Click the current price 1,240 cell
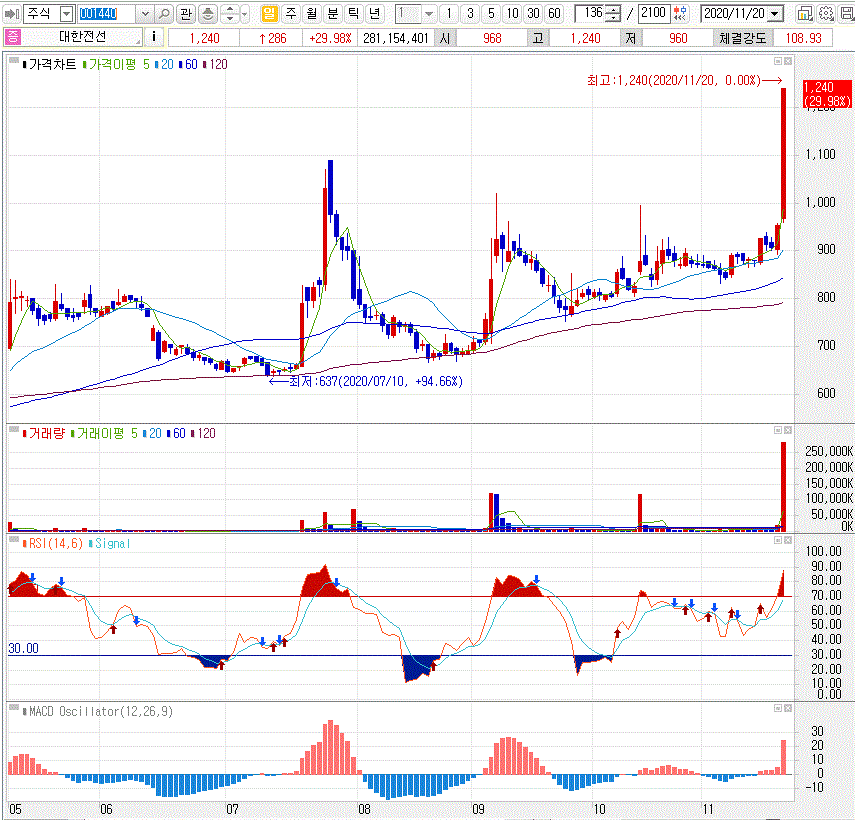Image resolution: width=855 pixels, height=820 pixels. [x=204, y=38]
